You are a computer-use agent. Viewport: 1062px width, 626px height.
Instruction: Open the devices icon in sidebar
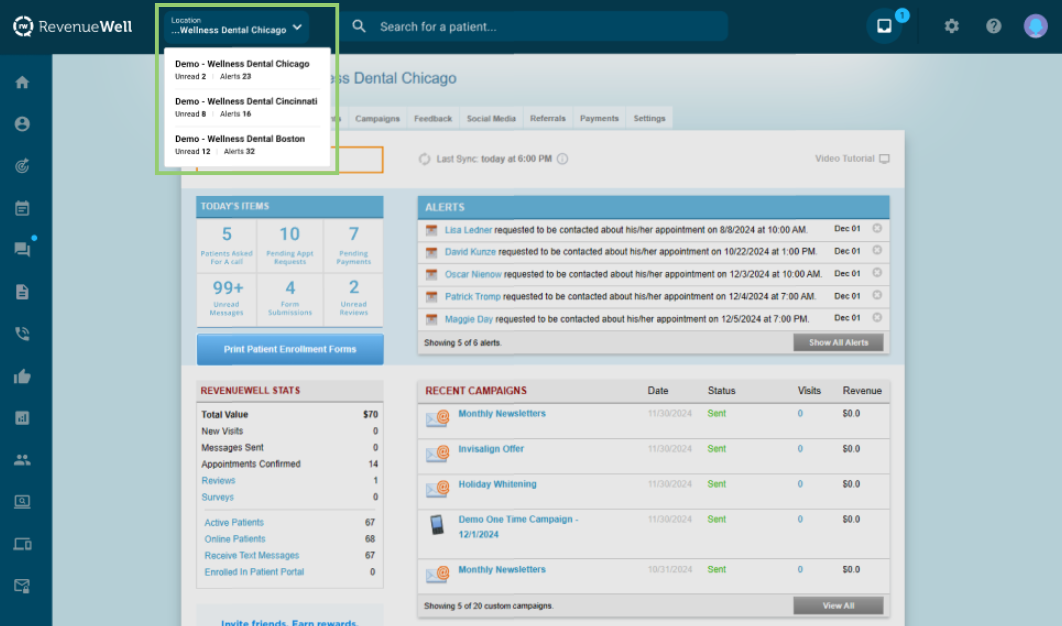[22, 544]
